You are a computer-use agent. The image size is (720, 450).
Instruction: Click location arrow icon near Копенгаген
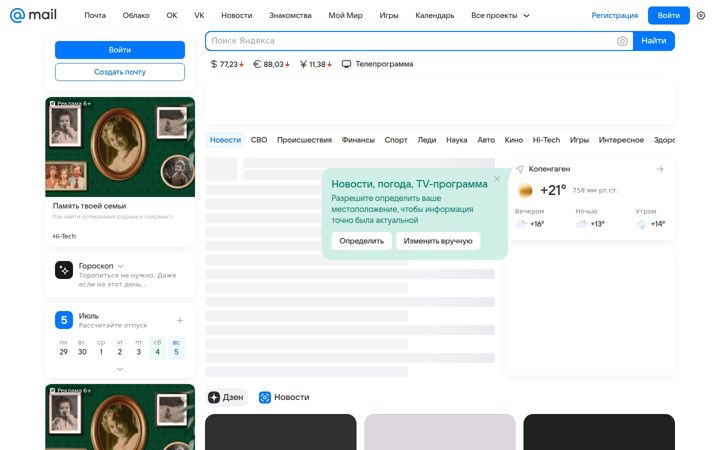520,169
